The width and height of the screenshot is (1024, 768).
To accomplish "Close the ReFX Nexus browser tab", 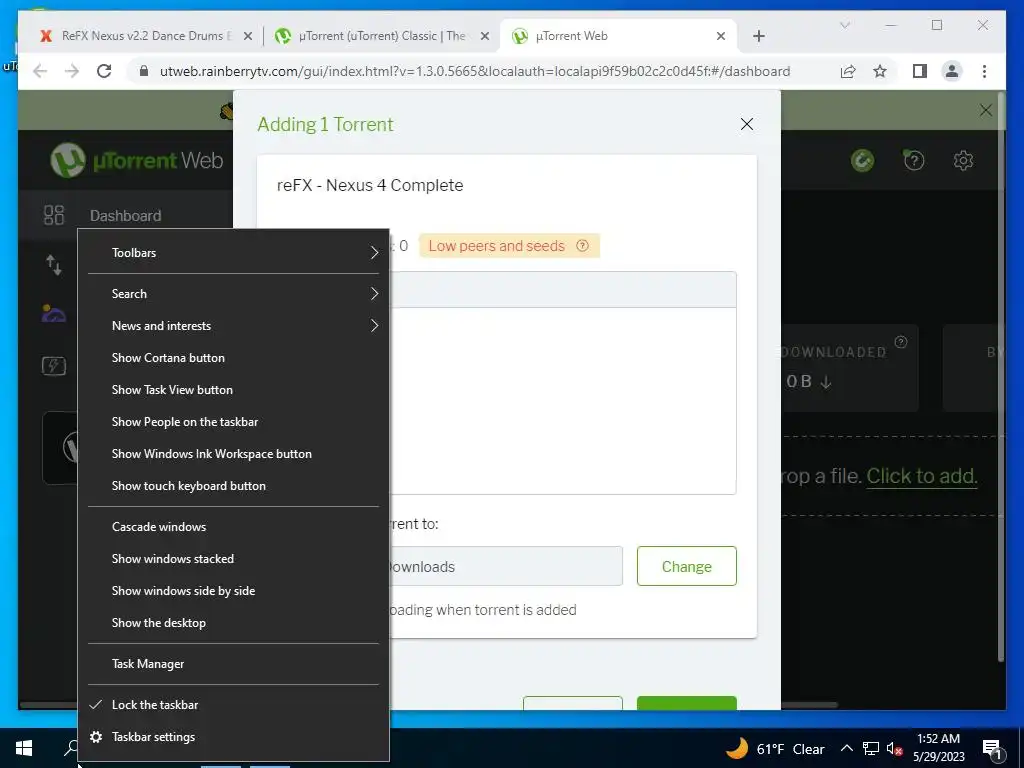I will pyautogui.click(x=248, y=36).
